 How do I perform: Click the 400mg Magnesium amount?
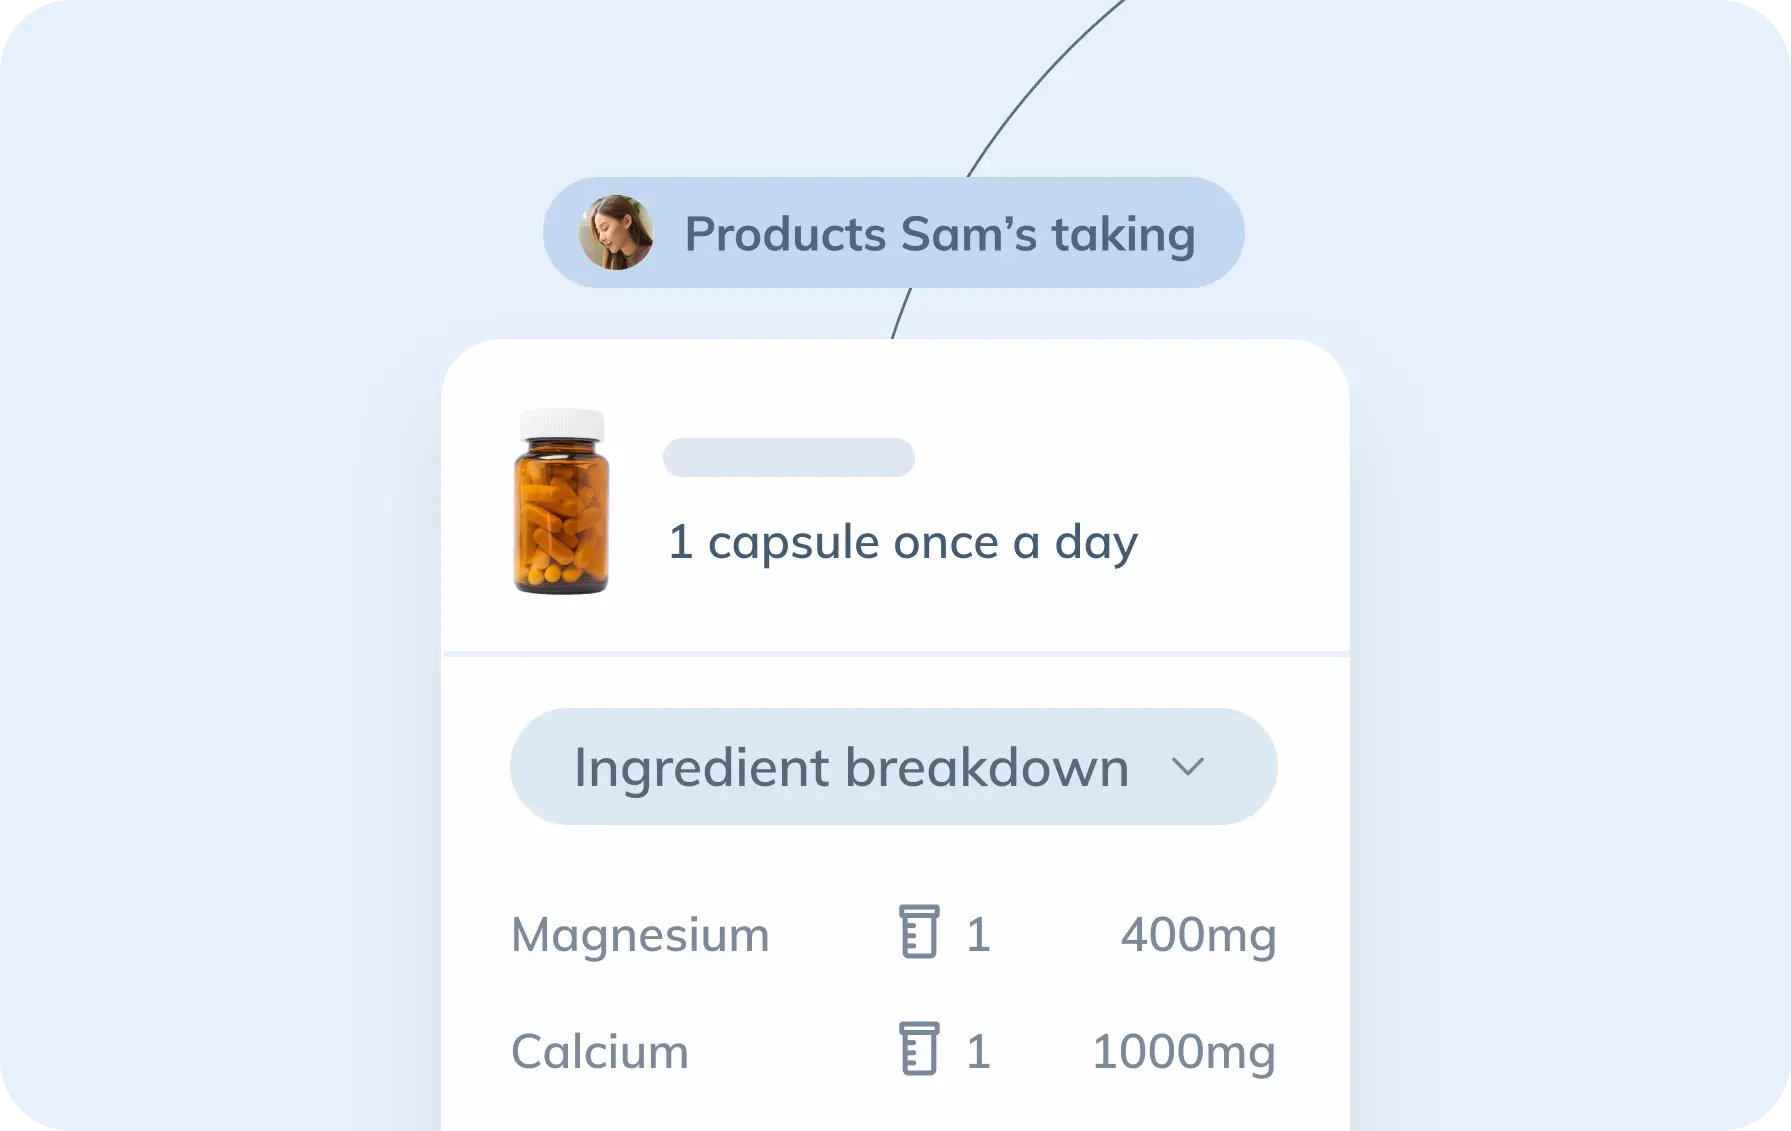tap(1198, 935)
